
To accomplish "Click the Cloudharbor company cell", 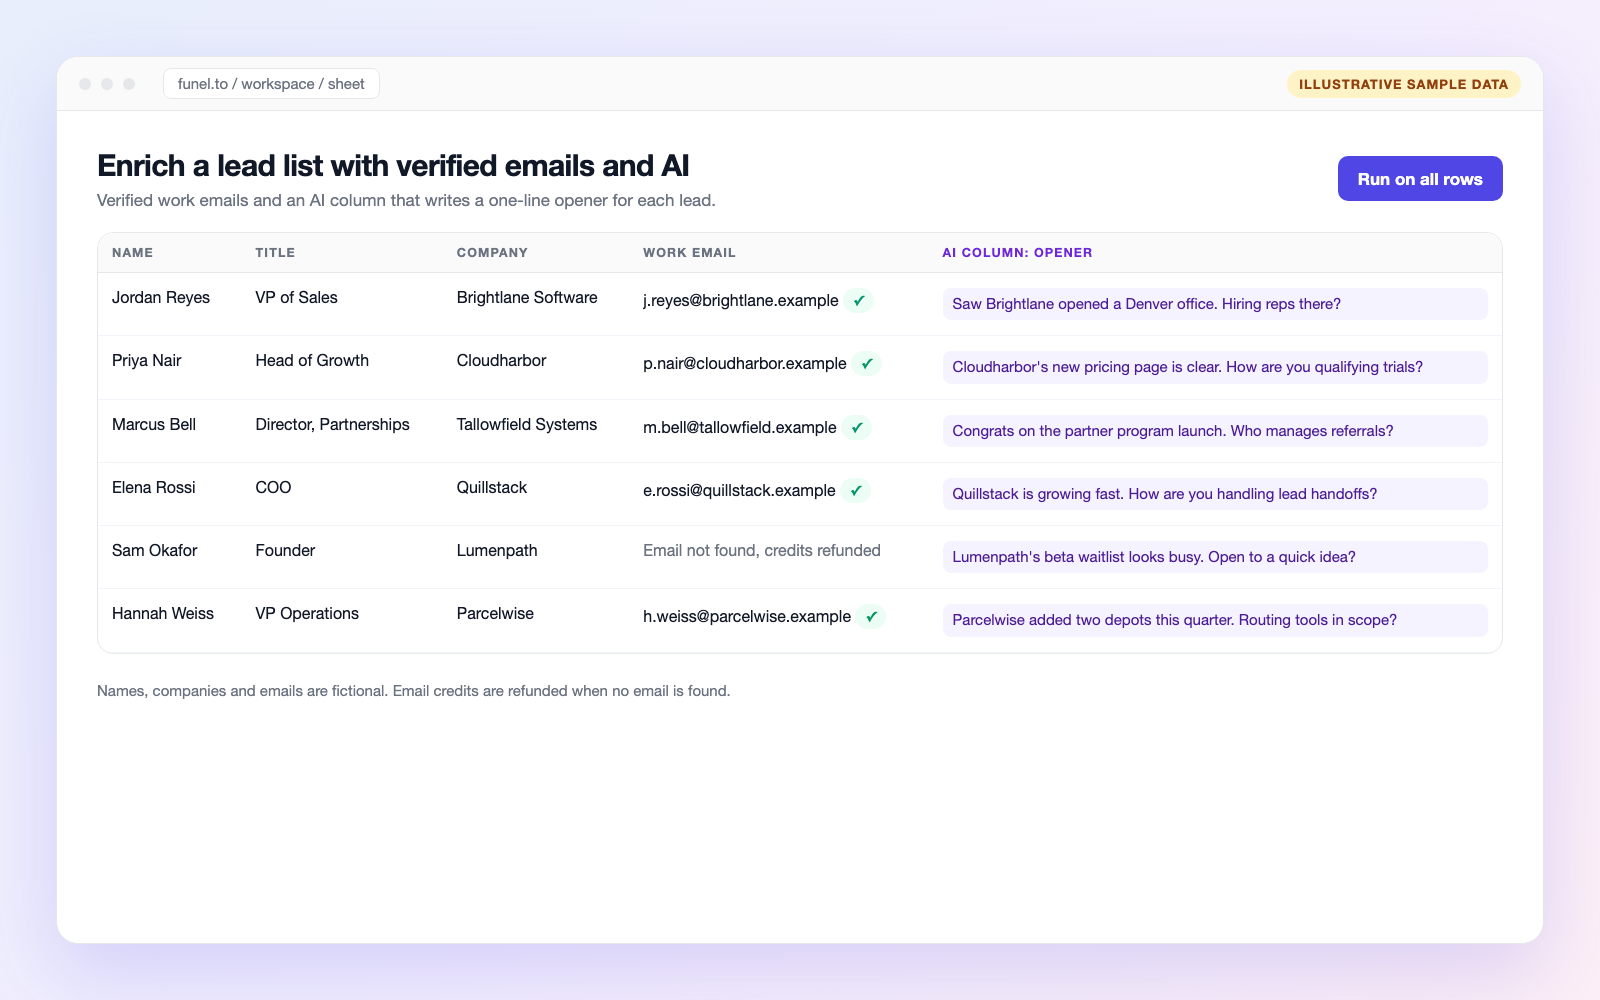I will click(502, 361).
